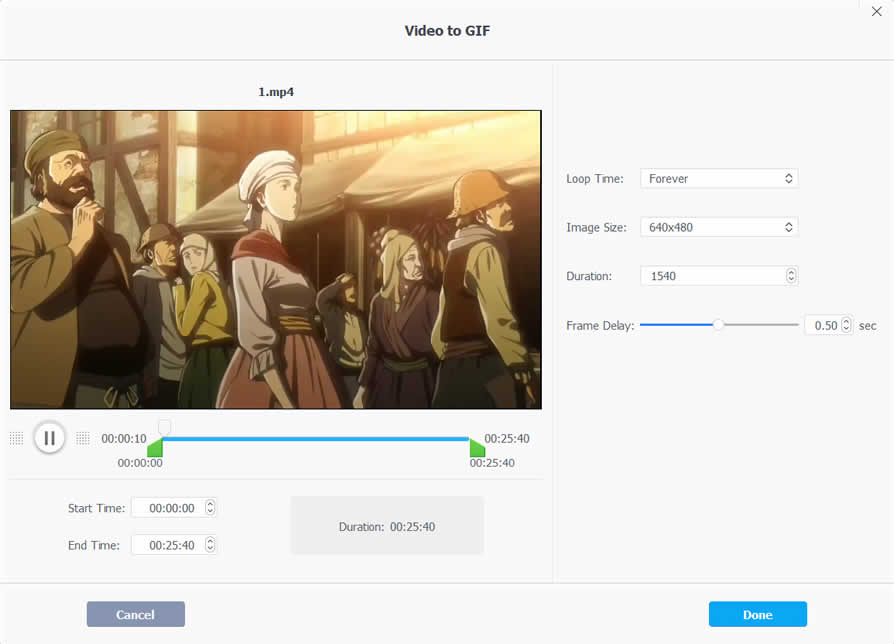Click the End Time stepper arrows
The height and width of the screenshot is (644, 894).
210,545
